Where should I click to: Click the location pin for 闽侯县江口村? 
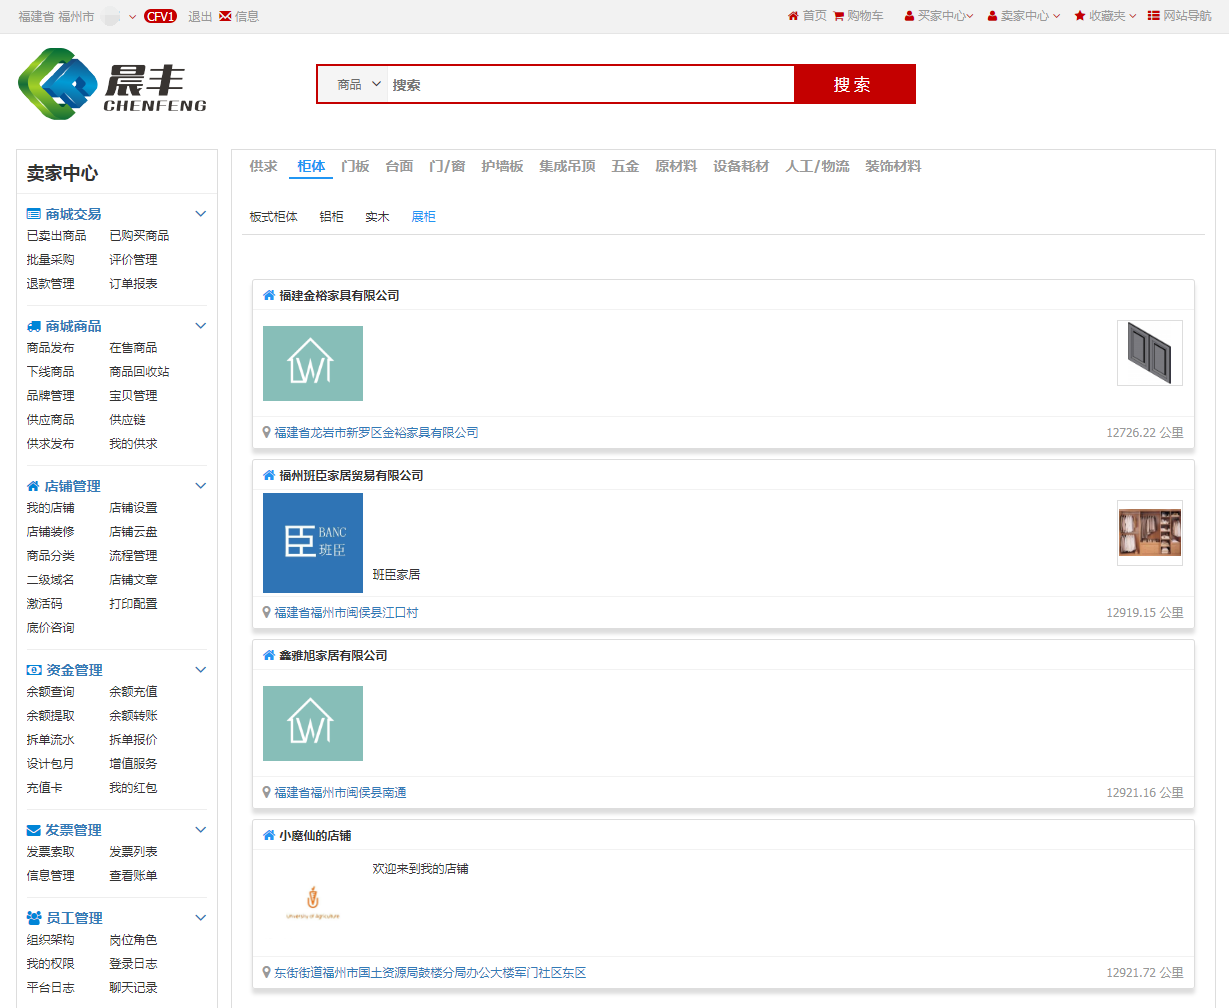(267, 612)
